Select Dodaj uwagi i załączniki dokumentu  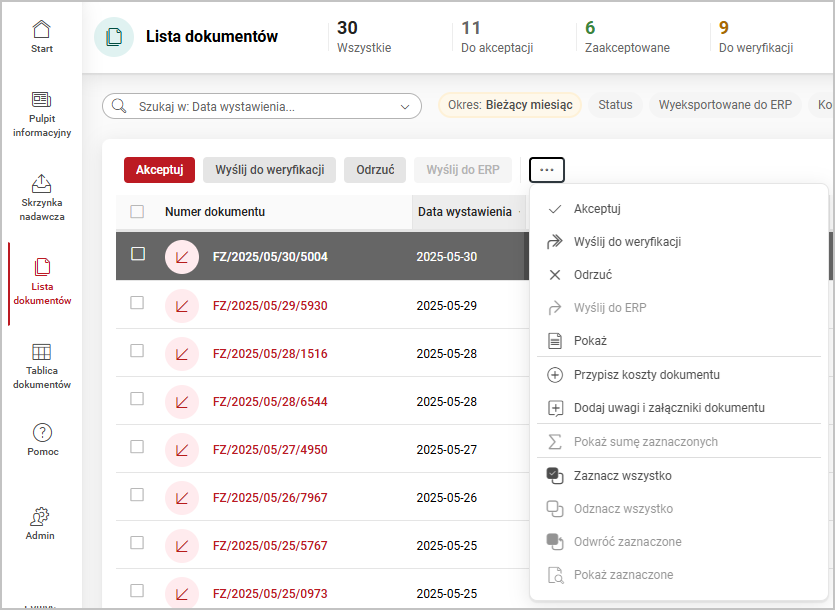(679, 408)
